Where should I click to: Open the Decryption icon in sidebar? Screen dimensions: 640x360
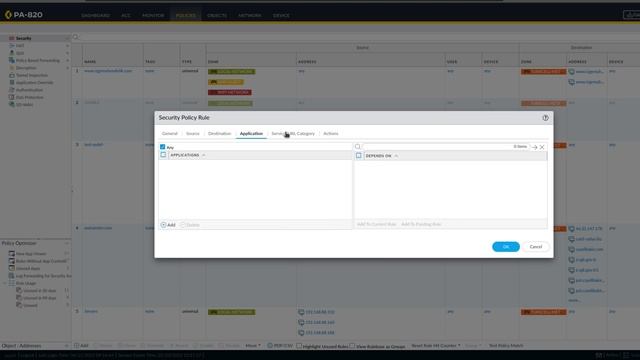pyautogui.click(x=11, y=68)
